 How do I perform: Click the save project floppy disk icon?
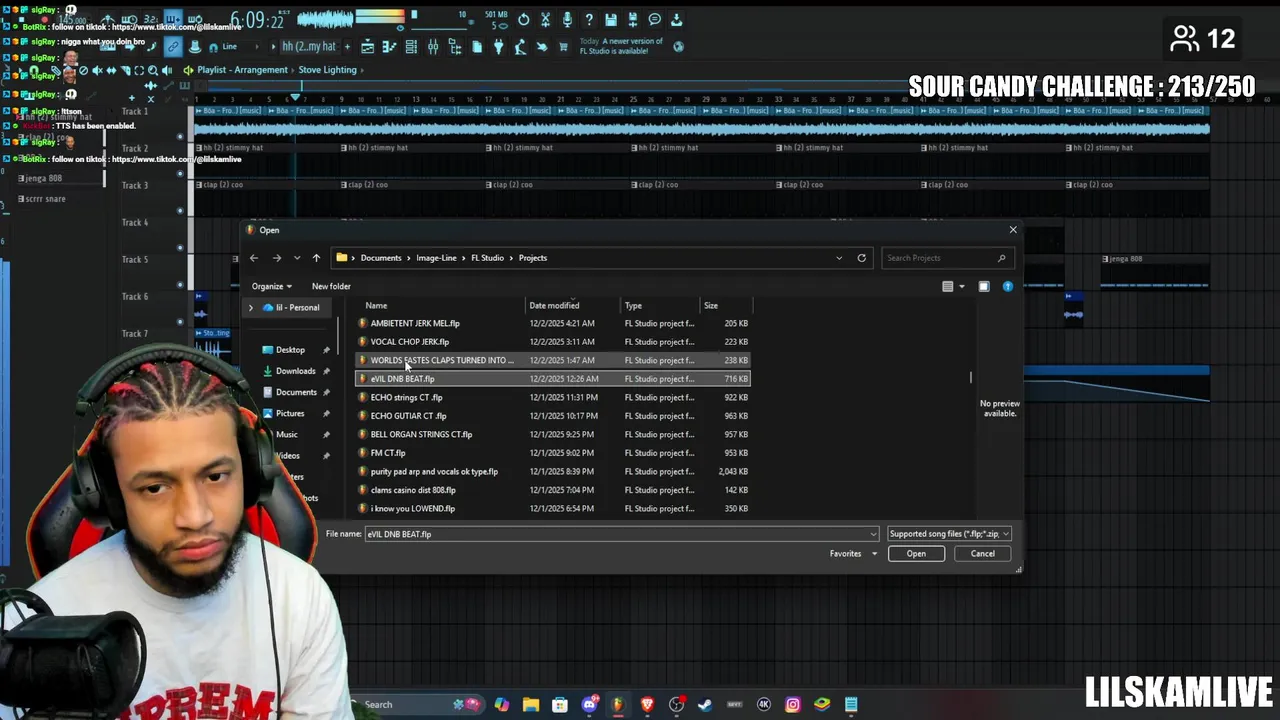(x=611, y=19)
